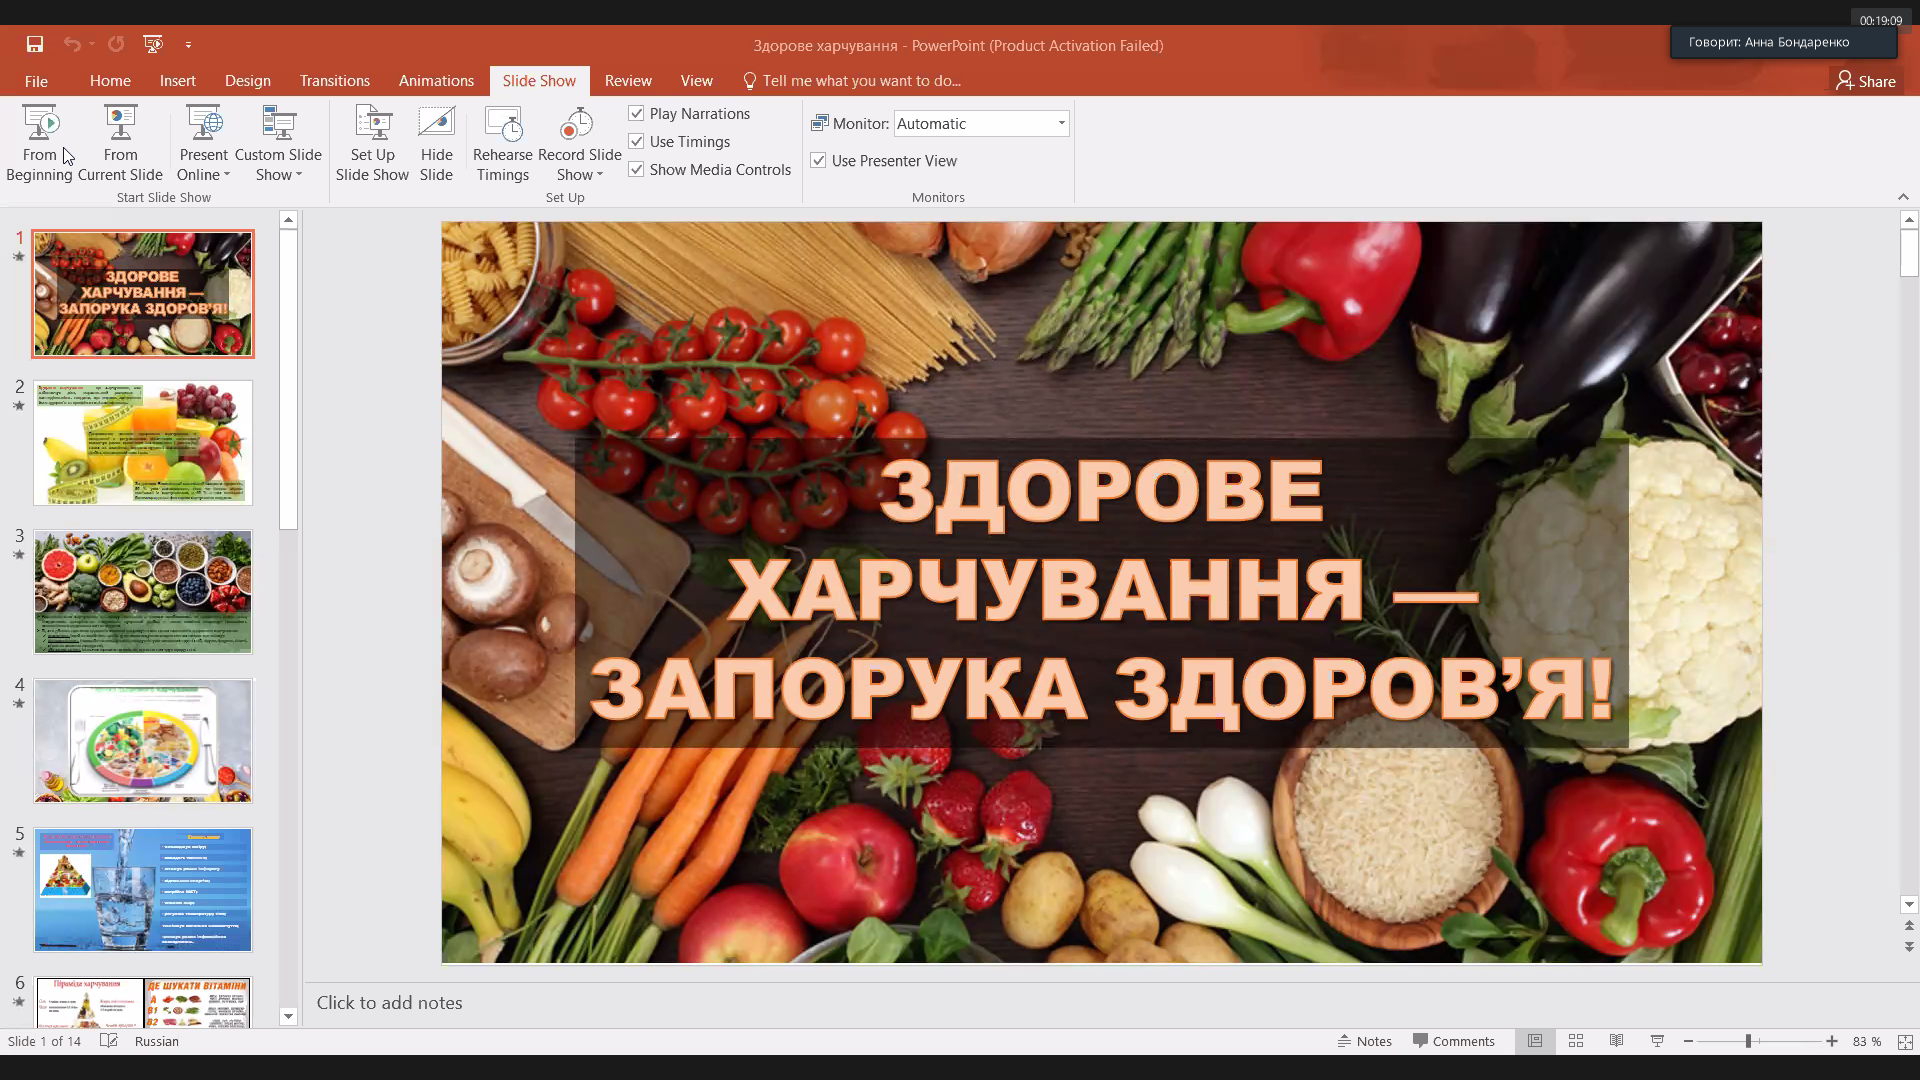Click the Rehearse Timings icon
The height and width of the screenshot is (1080, 1920).
(502, 124)
